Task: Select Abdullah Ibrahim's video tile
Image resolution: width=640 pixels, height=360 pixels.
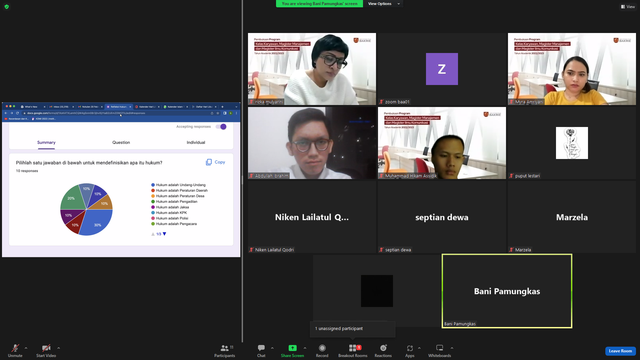Action: click(312, 143)
